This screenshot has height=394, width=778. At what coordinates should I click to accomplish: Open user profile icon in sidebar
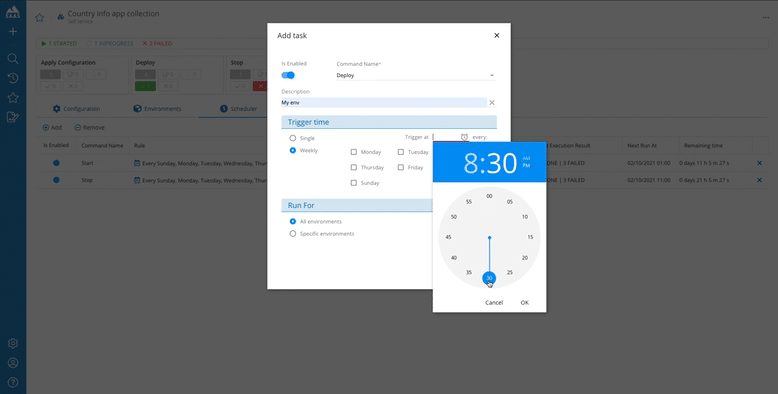coord(13,363)
